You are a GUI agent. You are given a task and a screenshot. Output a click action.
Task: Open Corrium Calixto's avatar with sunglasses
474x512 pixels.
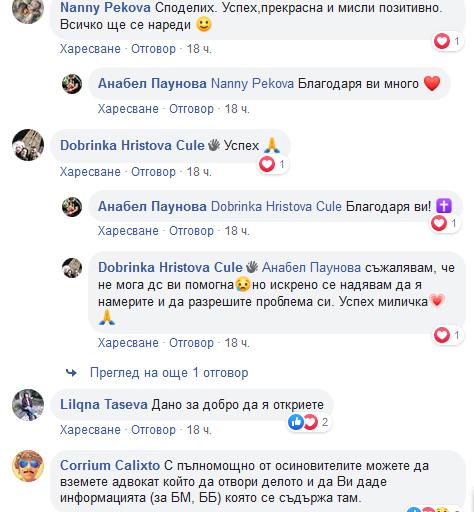coord(28,466)
